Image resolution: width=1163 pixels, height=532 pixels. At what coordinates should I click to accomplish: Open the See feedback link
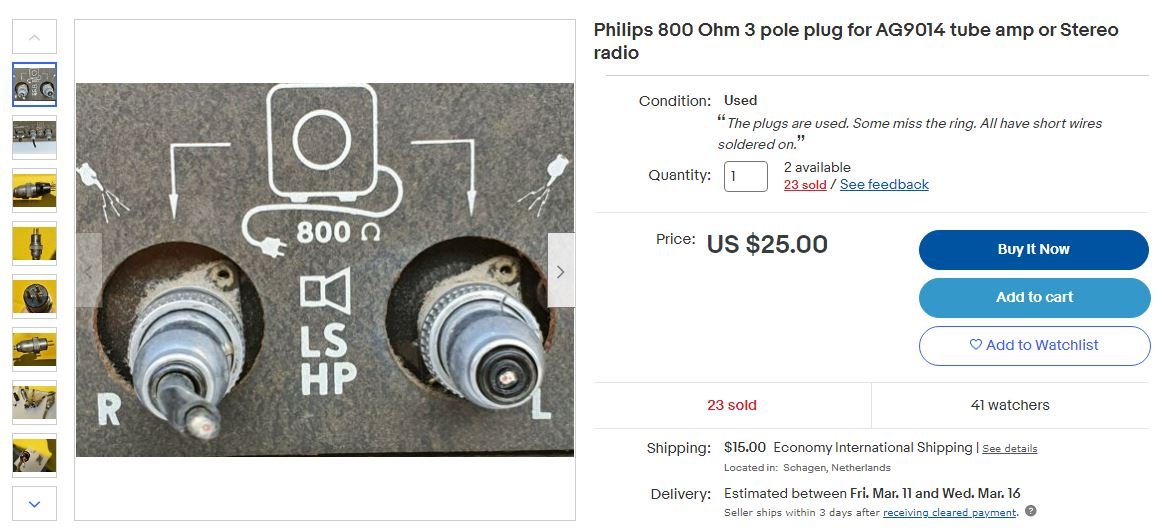click(884, 184)
